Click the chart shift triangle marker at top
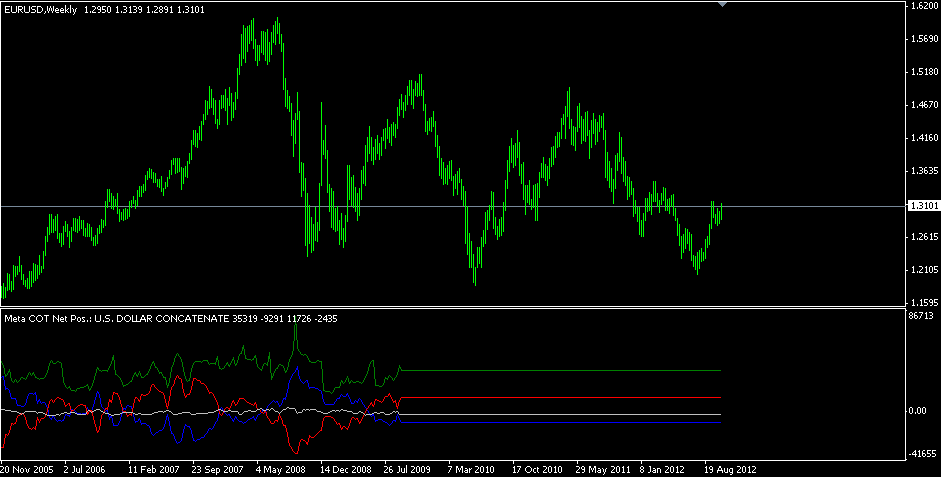The image size is (941, 477). [724, 5]
